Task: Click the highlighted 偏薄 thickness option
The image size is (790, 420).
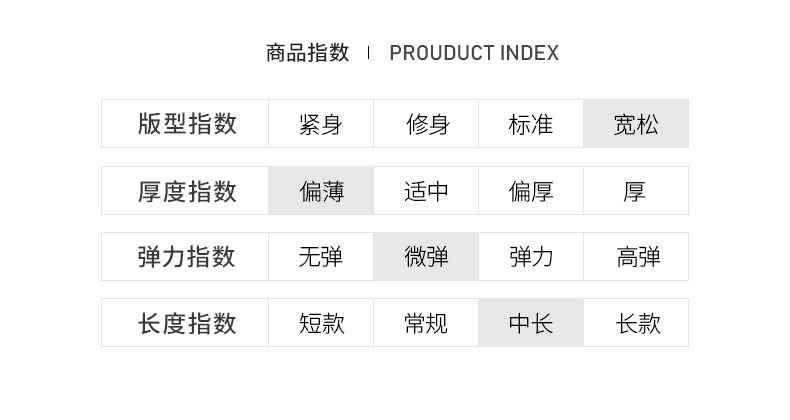Action: click(x=321, y=191)
